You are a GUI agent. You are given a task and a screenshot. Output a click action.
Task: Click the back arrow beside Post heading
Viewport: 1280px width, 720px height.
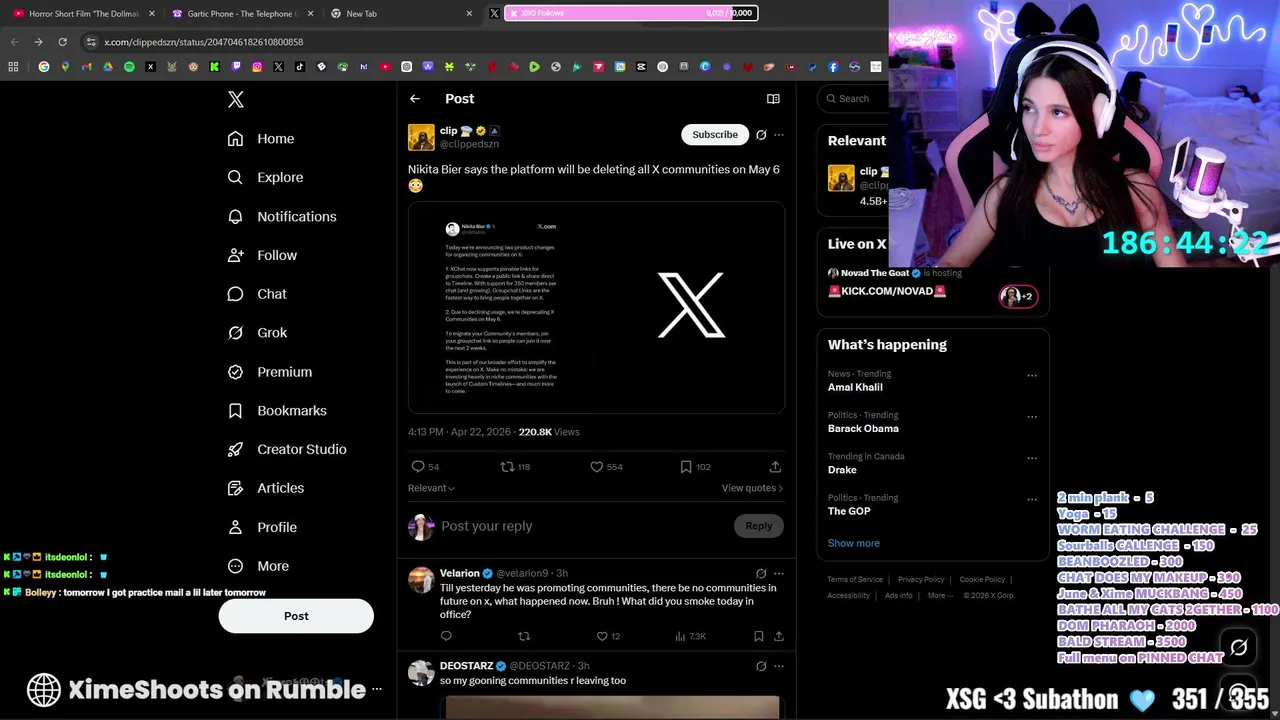415,99
